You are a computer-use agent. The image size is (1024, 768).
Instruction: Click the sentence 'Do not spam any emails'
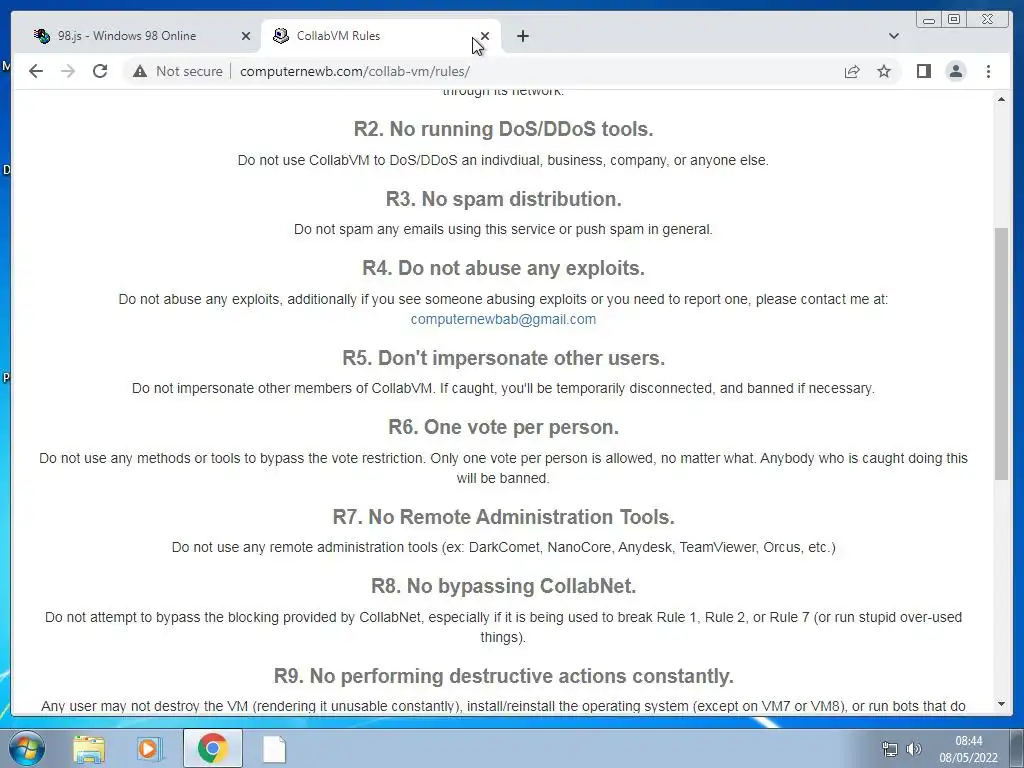pos(503,229)
